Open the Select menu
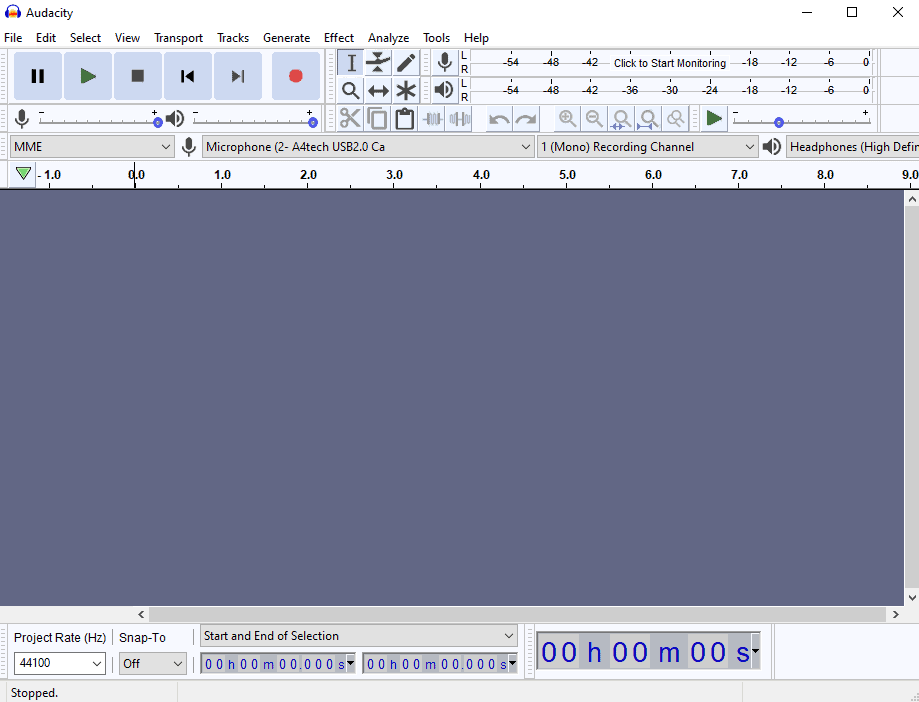This screenshot has width=919, height=702. (86, 38)
